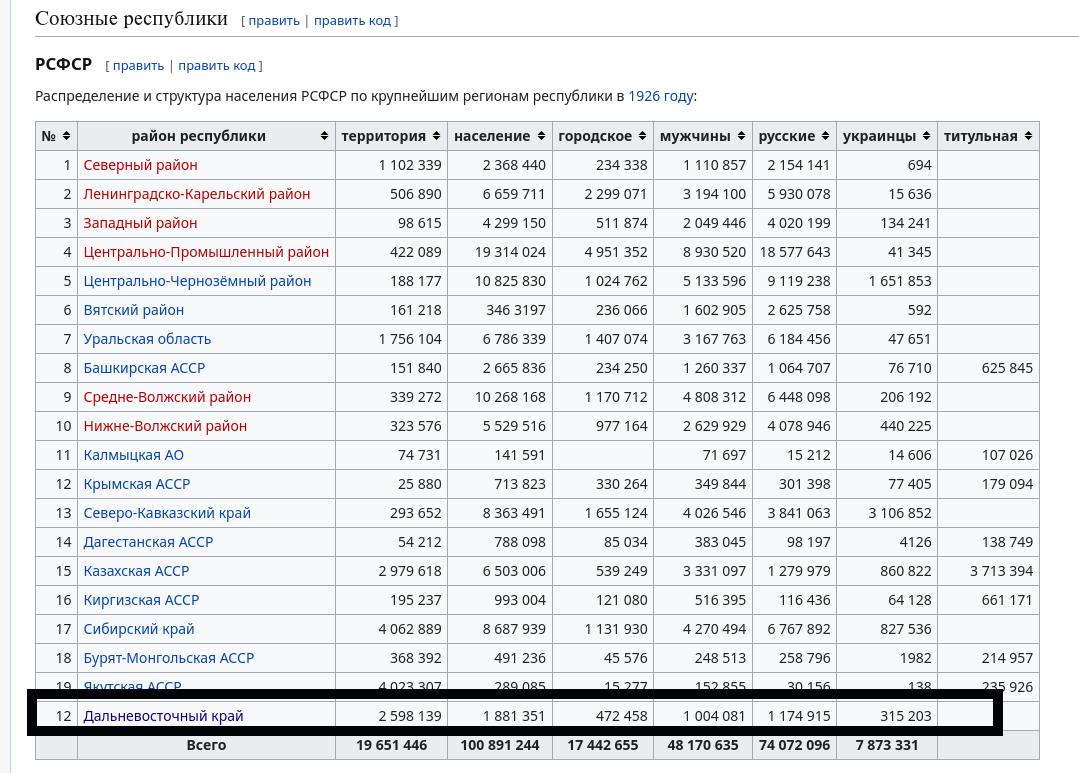
Task: Sort the table by the № column
Action: tap(66, 136)
